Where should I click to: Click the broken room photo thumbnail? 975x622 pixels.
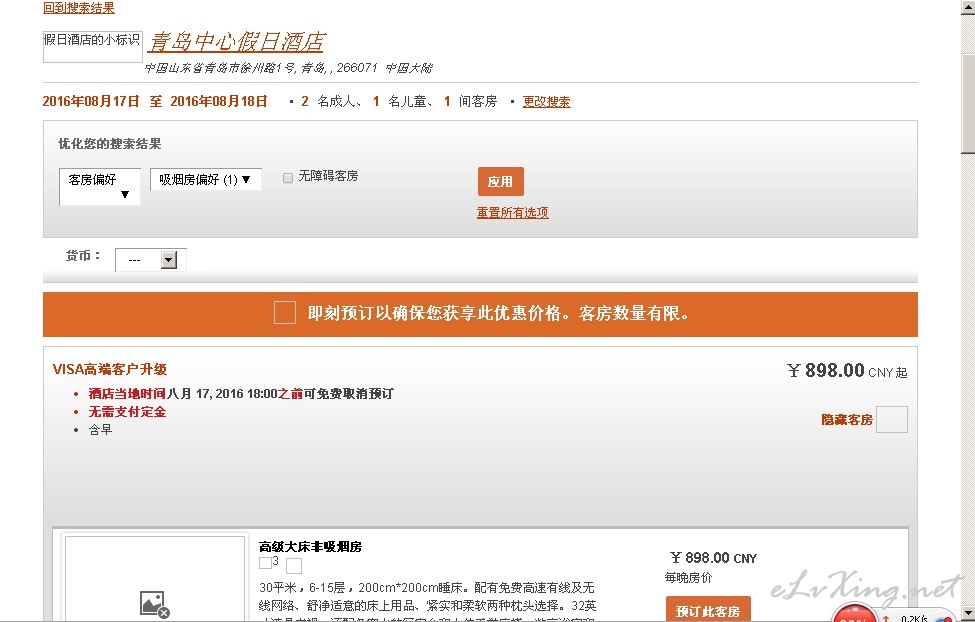tap(155, 579)
